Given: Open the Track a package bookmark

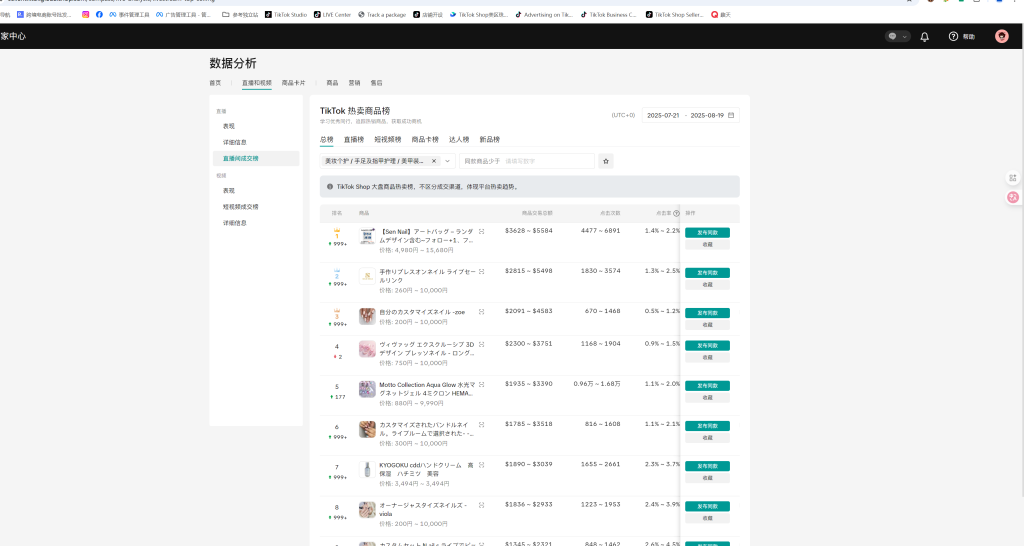Looking at the screenshot, I should point(382,14).
